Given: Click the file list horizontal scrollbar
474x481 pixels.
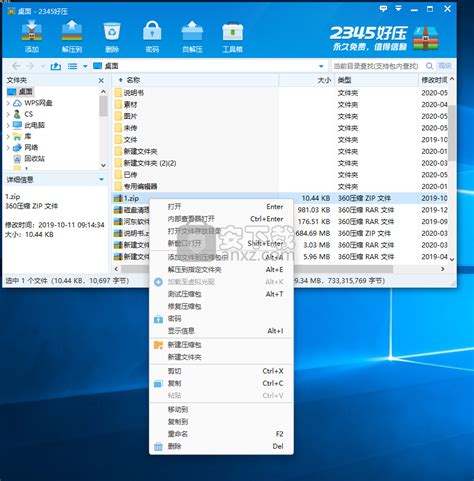Looking at the screenshot, I should [257, 269].
